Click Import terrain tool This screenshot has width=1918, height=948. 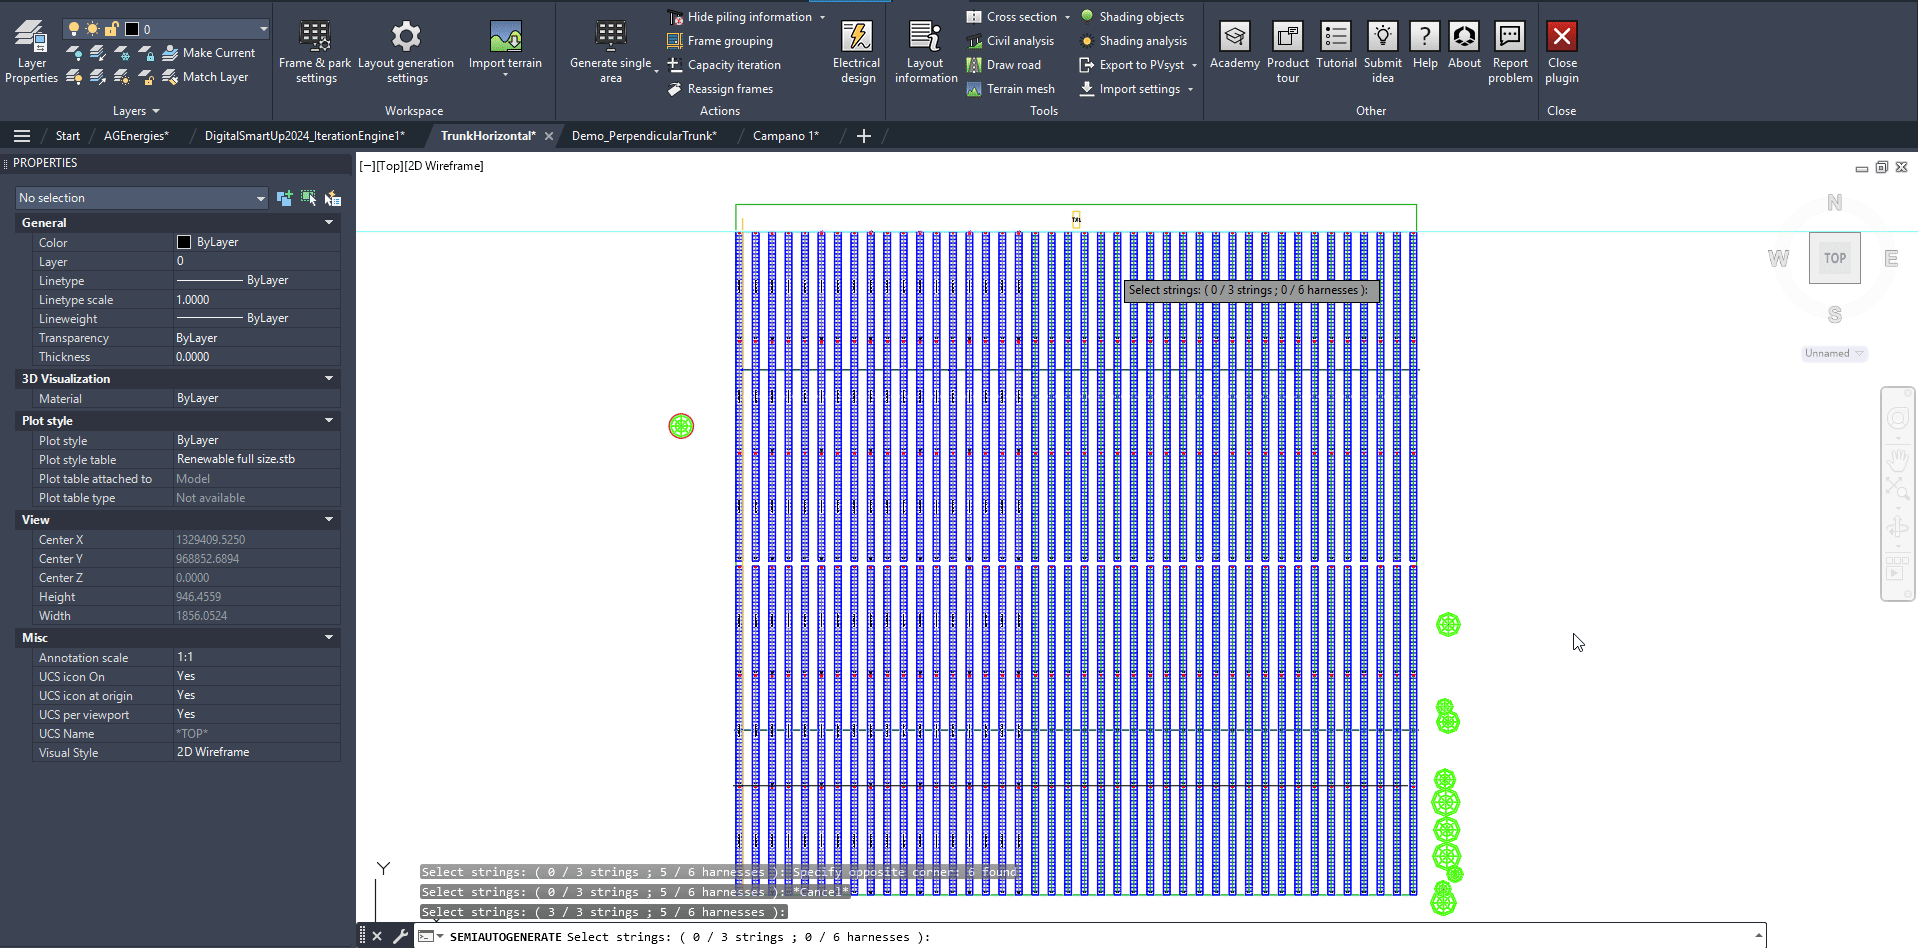[505, 50]
